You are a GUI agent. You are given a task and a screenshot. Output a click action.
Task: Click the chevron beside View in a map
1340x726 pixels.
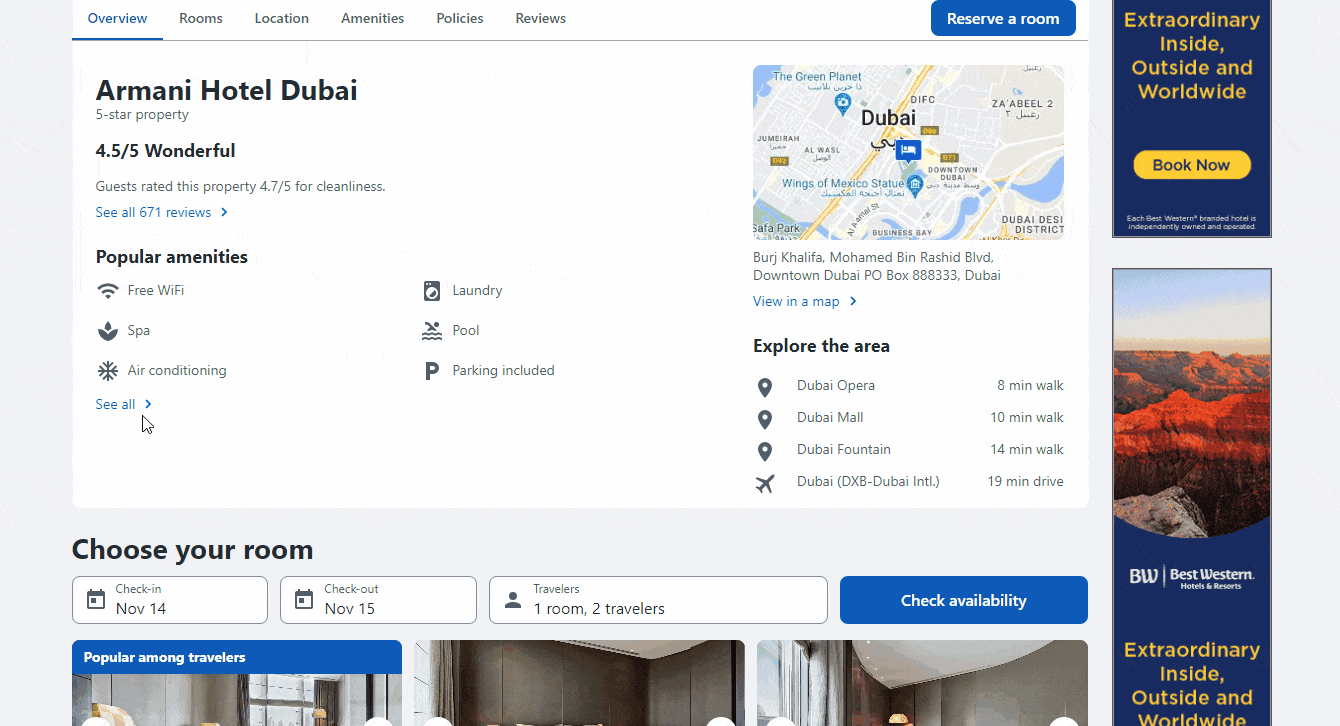click(853, 301)
